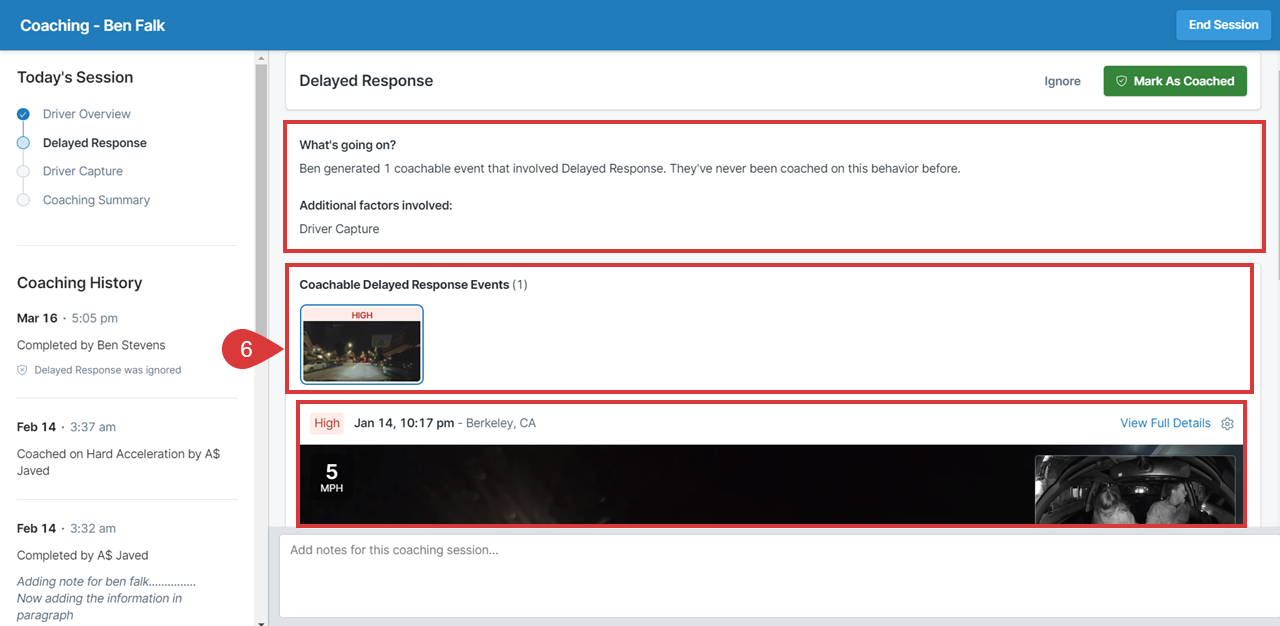Image resolution: width=1280 pixels, height=626 pixels.
Task: Click 'Driver Capture' additional factor text
Action: coord(339,229)
